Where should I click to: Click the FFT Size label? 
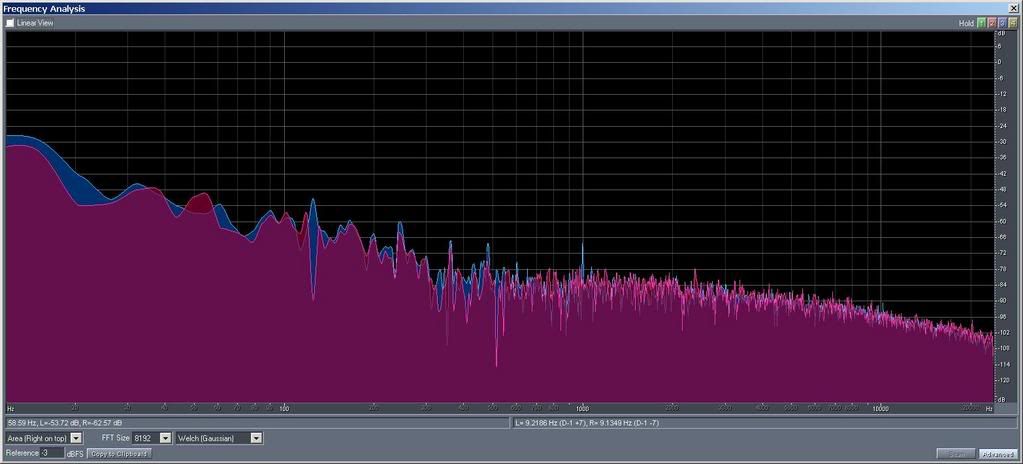(x=115, y=438)
